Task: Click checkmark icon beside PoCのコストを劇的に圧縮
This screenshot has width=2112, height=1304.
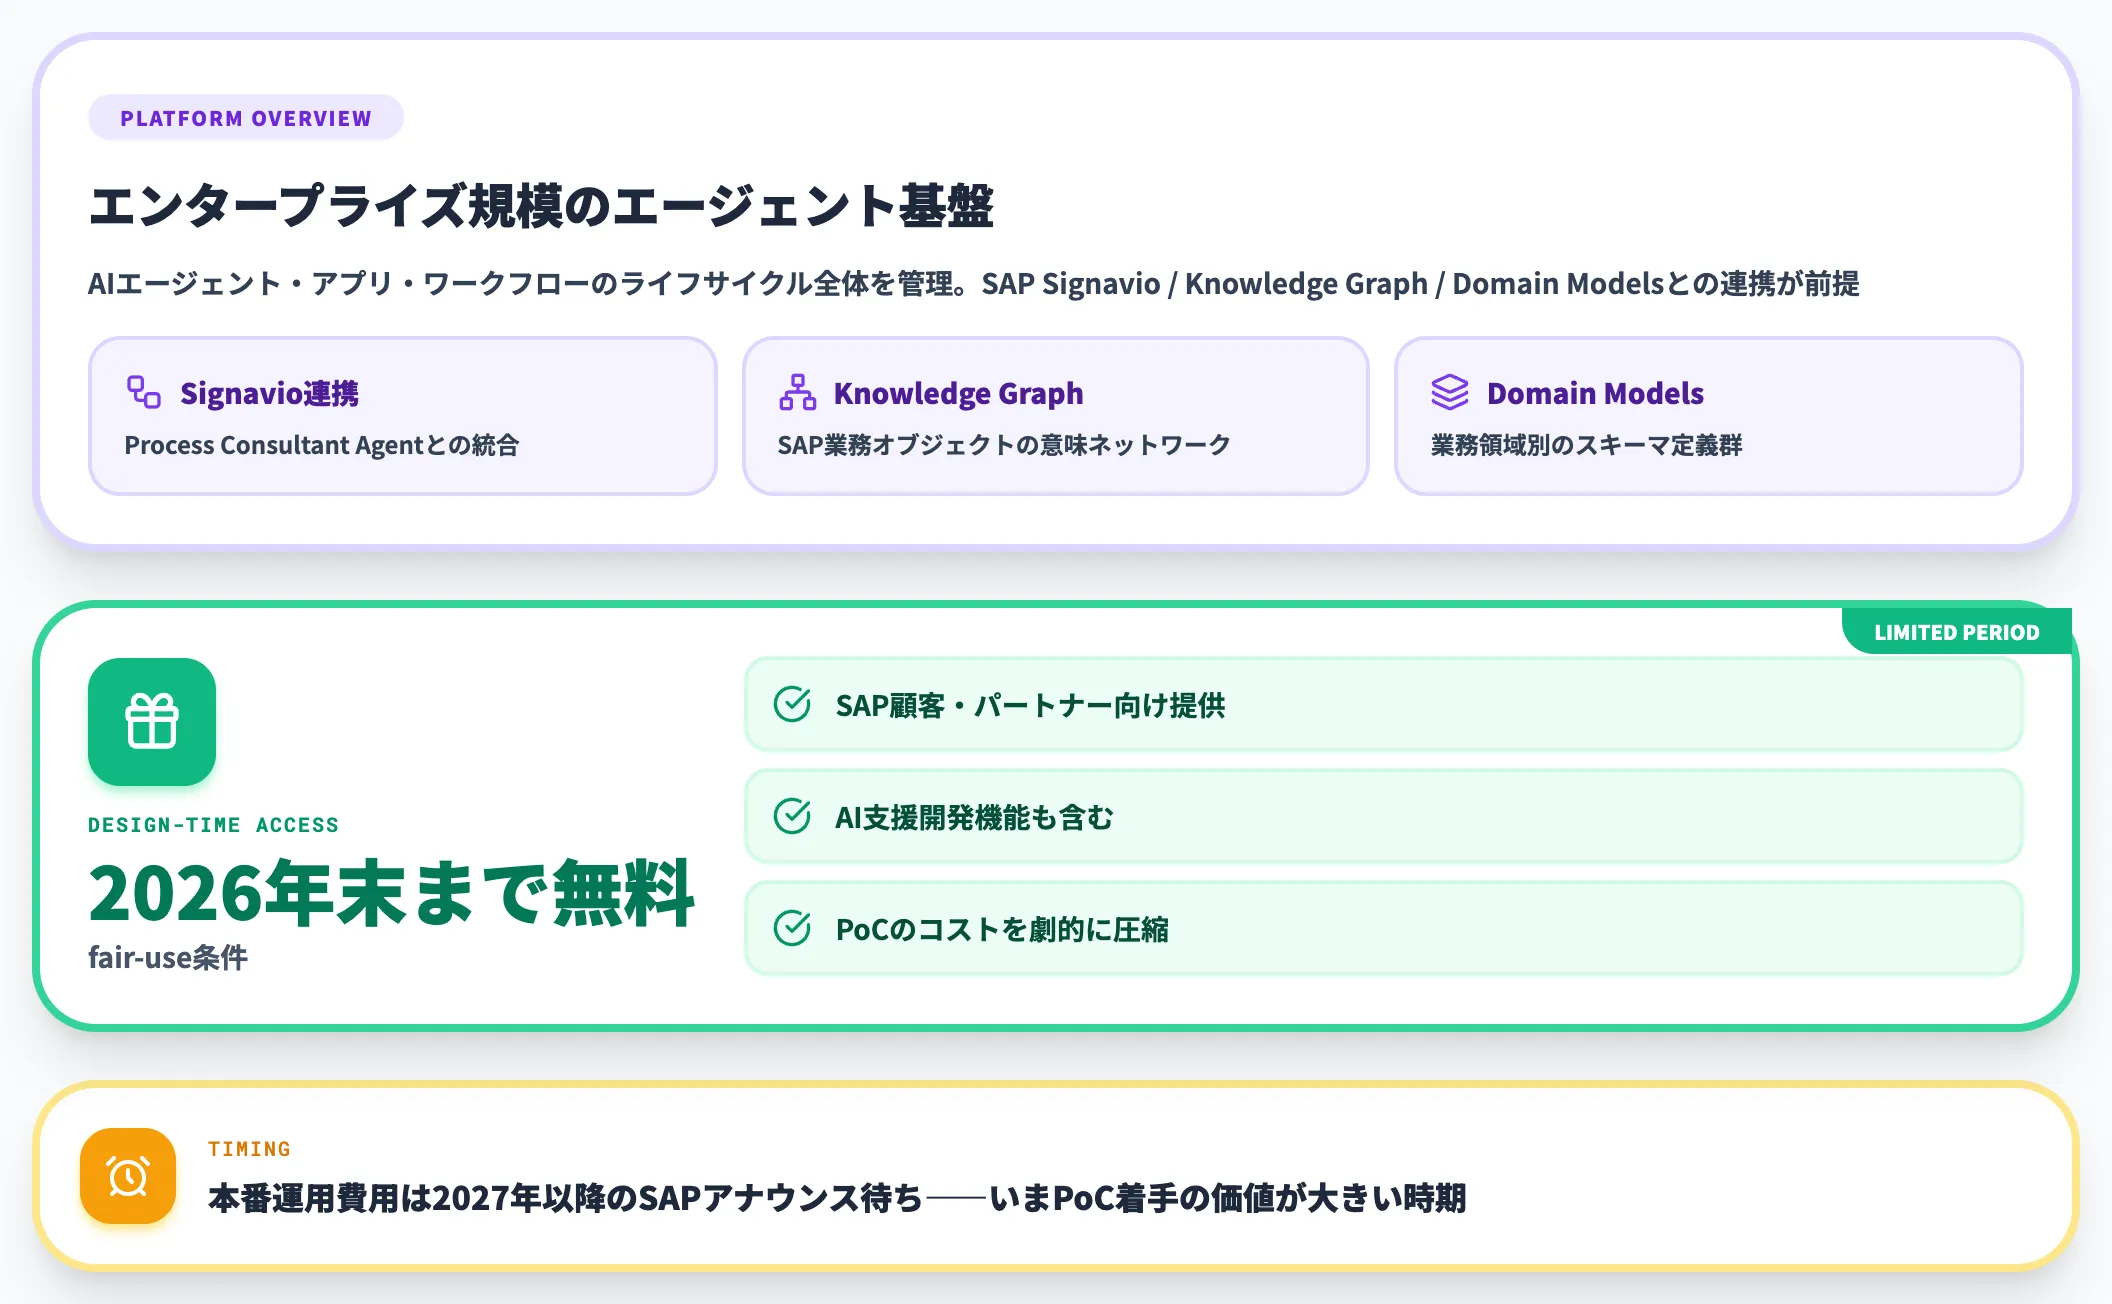Action: [792, 928]
